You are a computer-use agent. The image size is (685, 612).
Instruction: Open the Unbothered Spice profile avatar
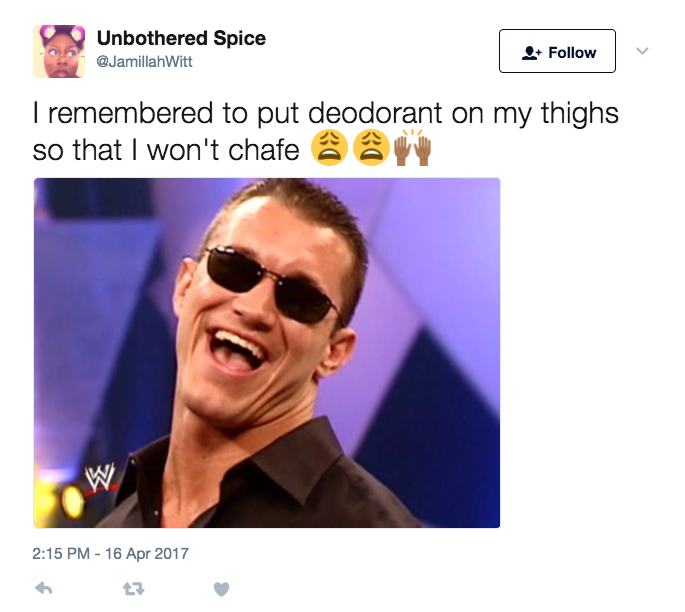point(59,51)
